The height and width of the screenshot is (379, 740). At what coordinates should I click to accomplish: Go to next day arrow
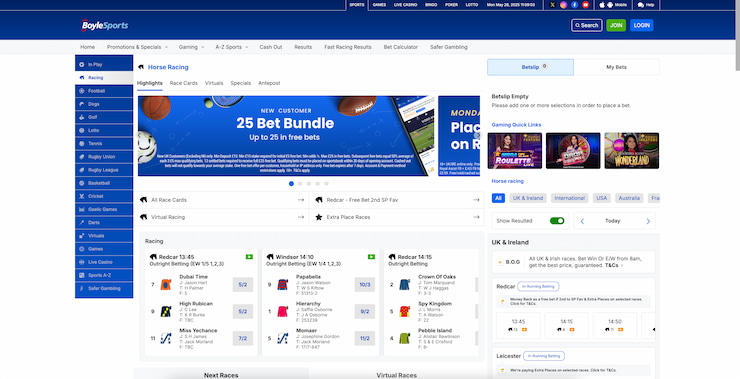[x=648, y=221]
